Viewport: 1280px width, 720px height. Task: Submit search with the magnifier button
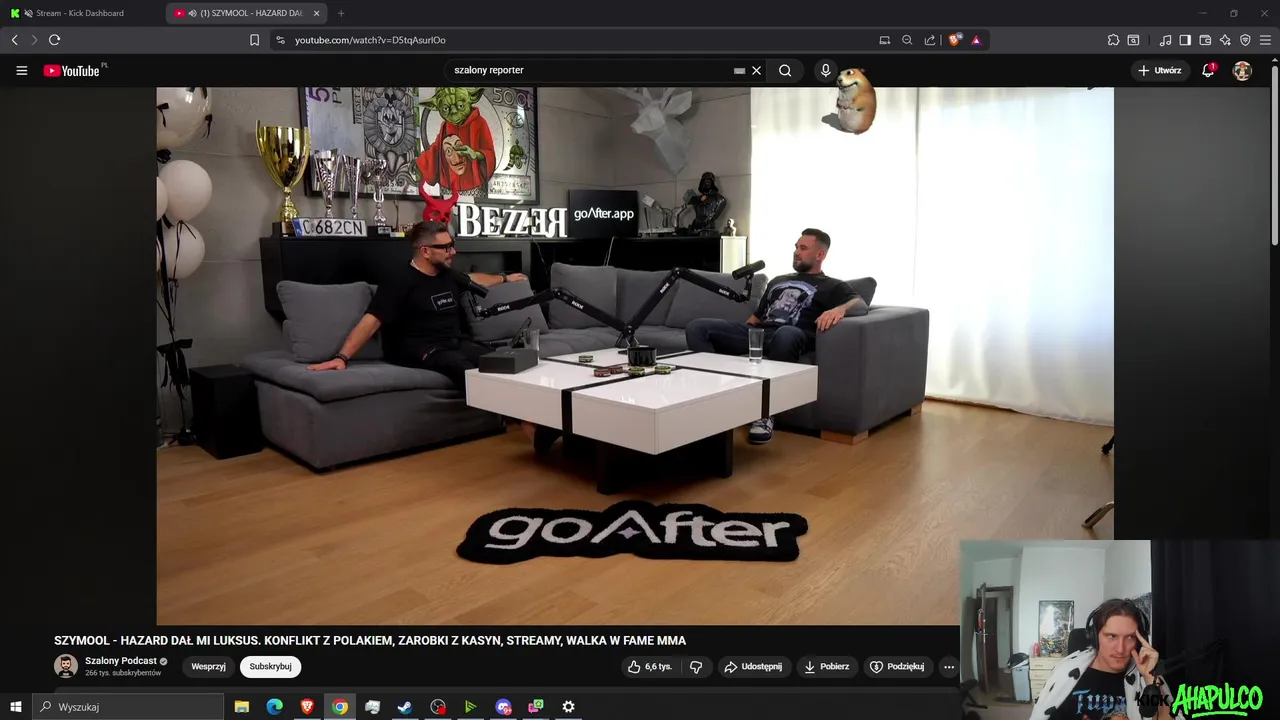pyautogui.click(x=785, y=70)
